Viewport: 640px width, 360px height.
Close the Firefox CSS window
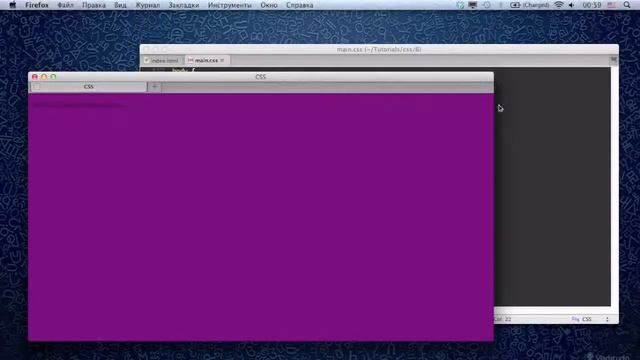35,77
